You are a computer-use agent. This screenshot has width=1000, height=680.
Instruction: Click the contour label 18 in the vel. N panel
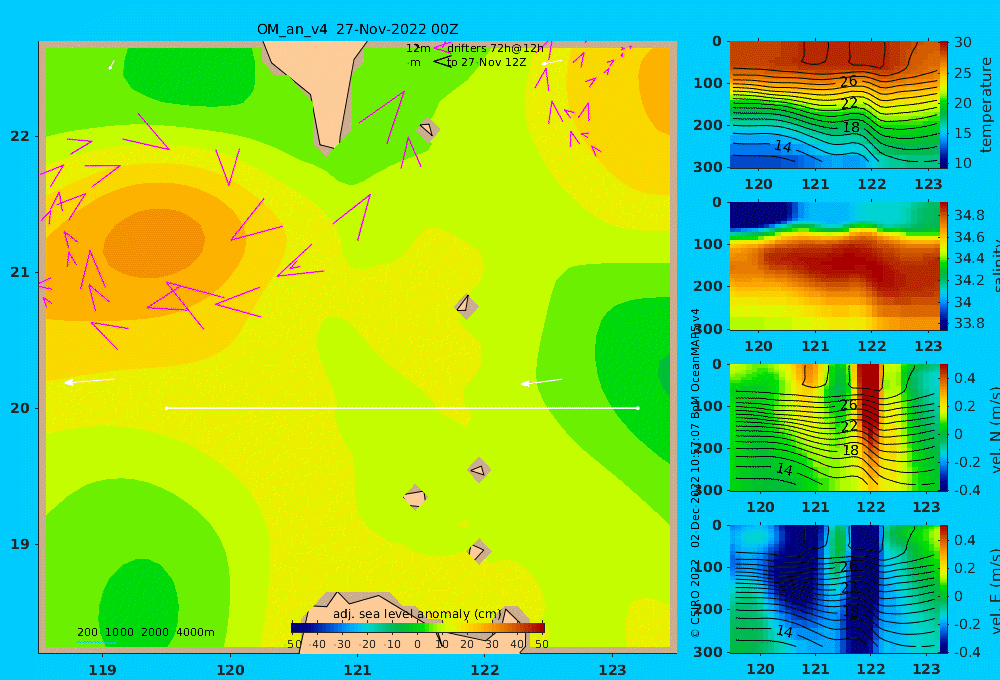click(x=850, y=450)
